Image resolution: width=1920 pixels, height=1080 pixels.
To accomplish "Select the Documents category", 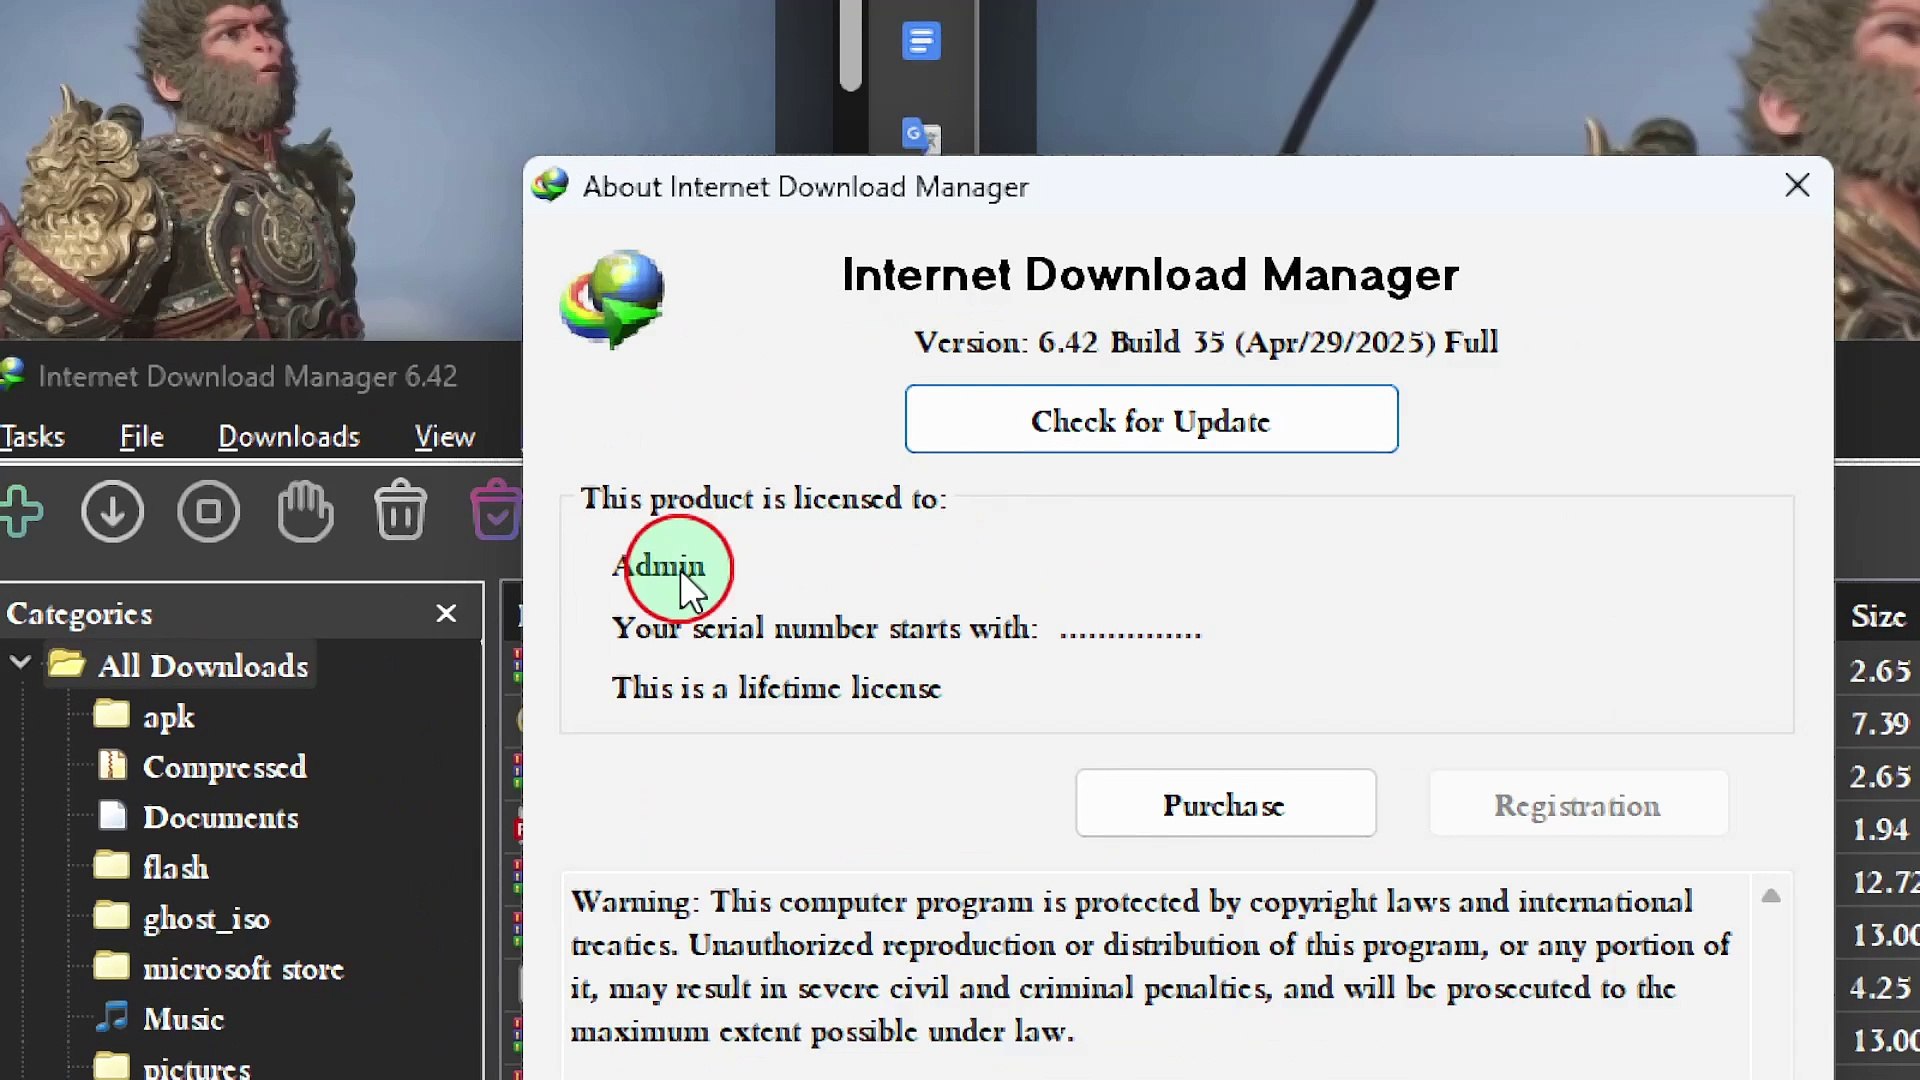I will click(198, 817).
